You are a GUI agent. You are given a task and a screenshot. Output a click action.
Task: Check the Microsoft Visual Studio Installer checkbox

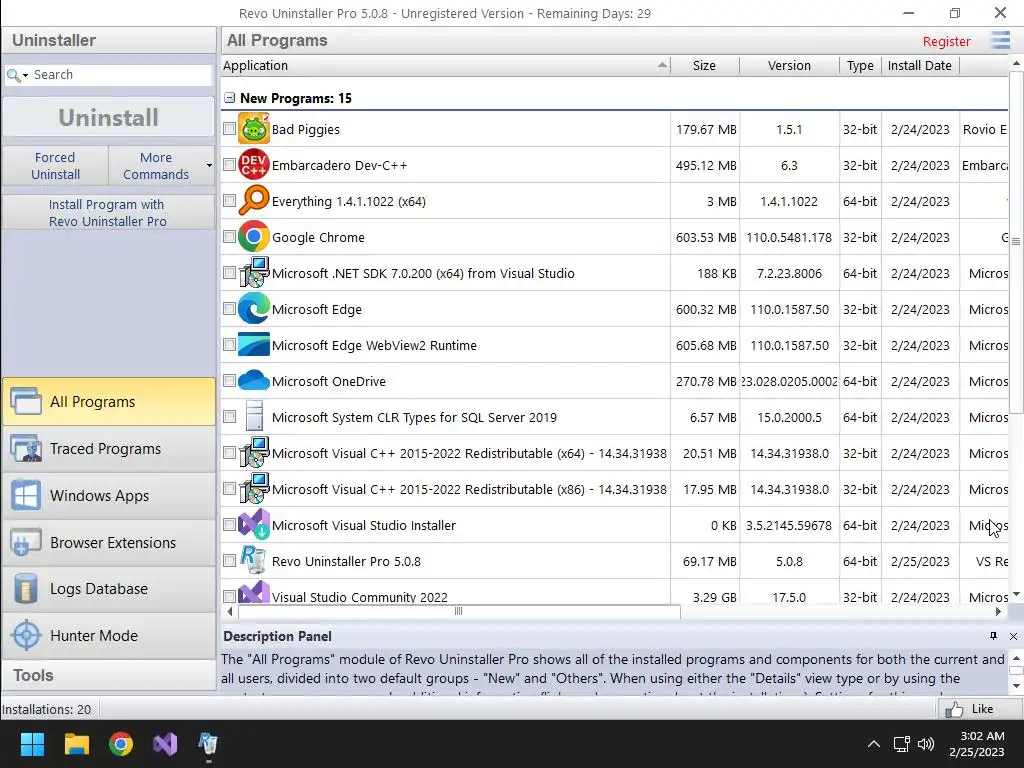click(229, 524)
